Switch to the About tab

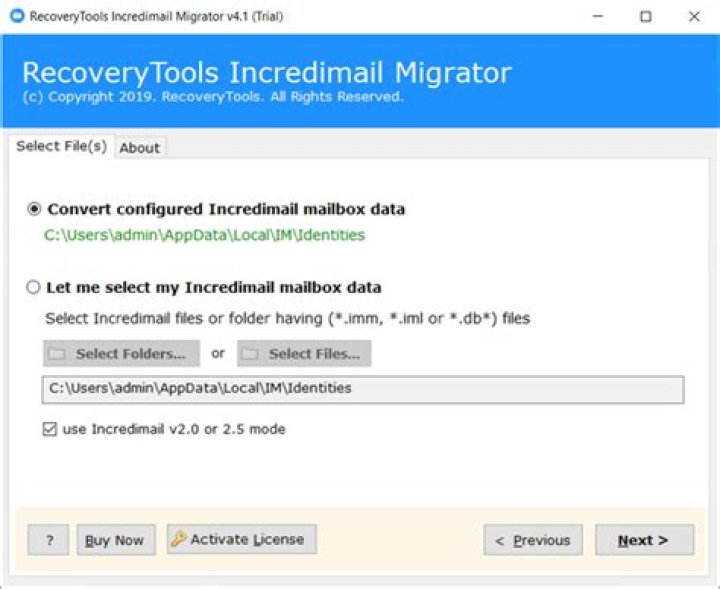[140, 148]
